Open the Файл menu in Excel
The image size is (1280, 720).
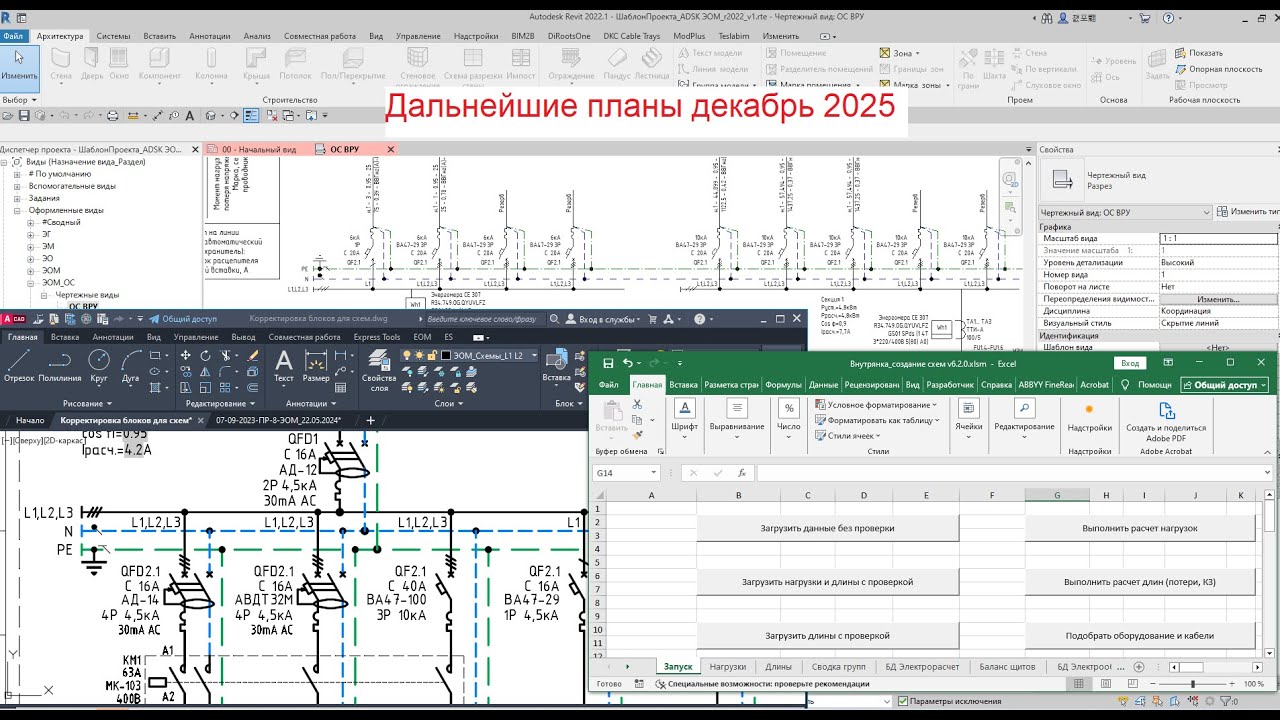608,385
